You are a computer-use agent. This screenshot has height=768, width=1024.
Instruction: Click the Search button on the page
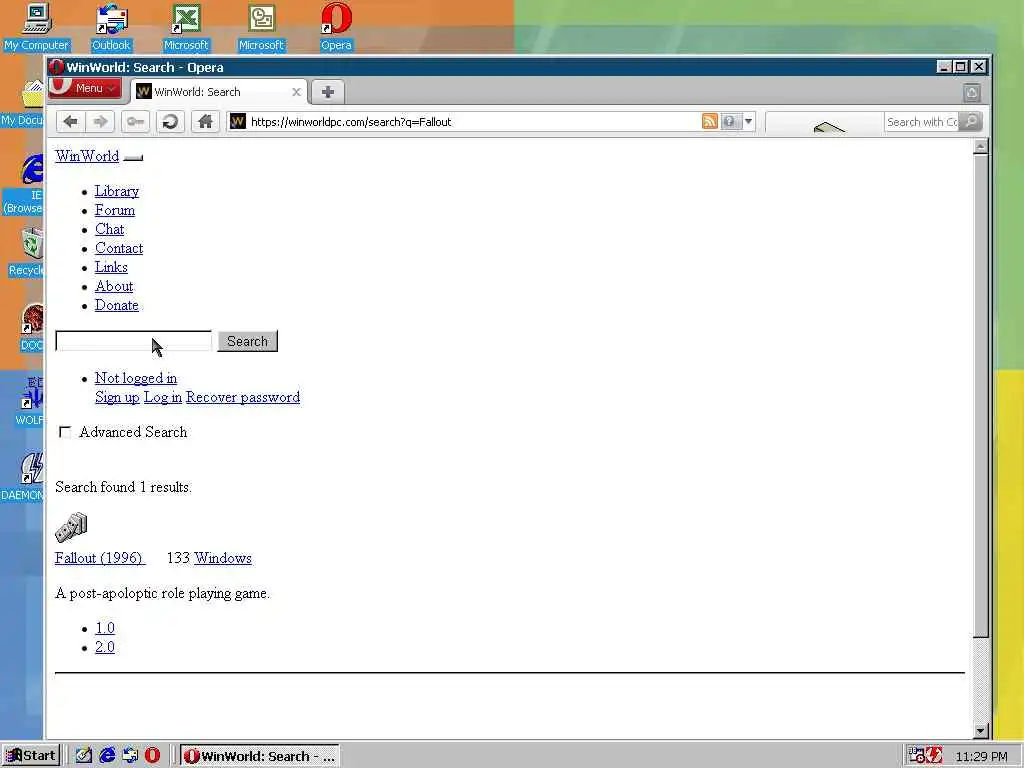(x=248, y=341)
